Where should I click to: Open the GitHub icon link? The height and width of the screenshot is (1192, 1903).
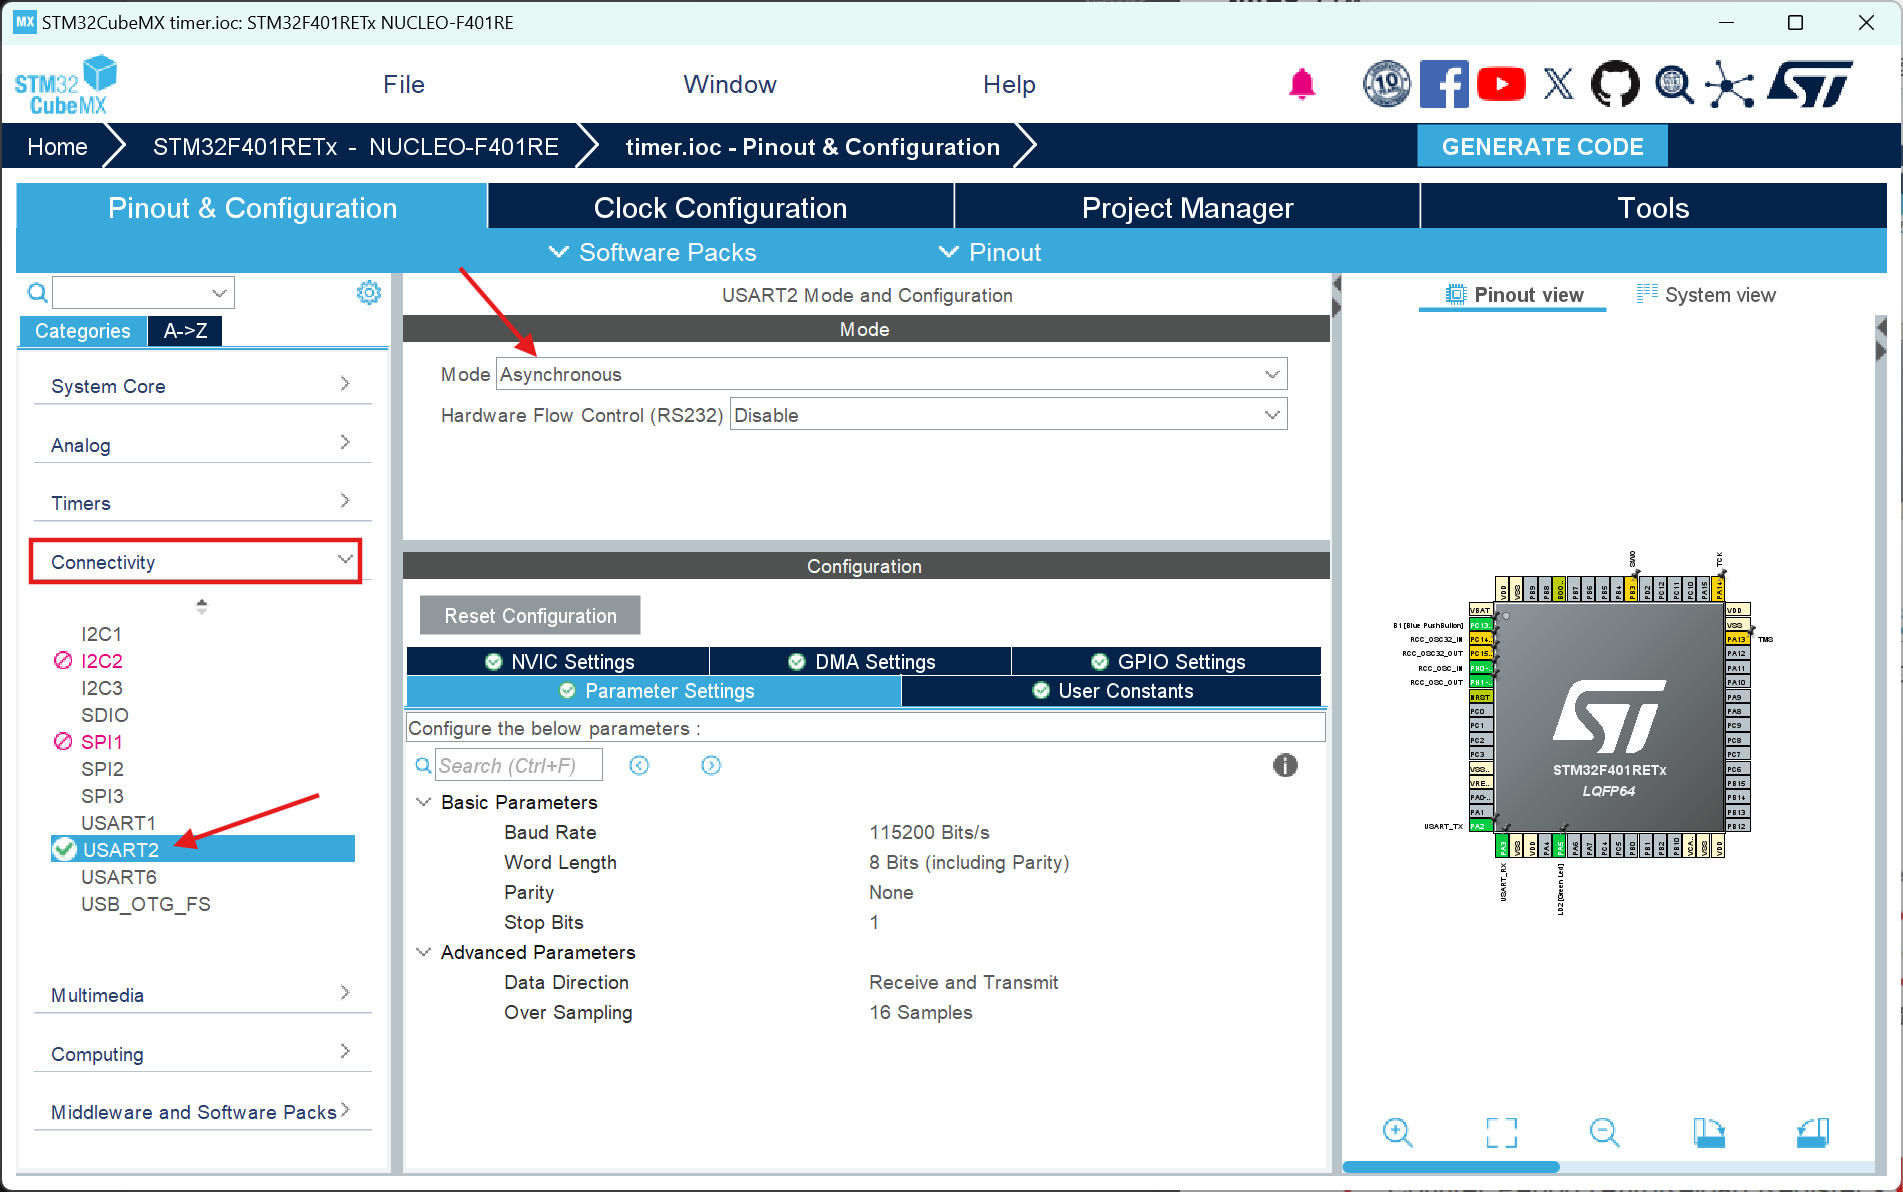tap(1614, 85)
